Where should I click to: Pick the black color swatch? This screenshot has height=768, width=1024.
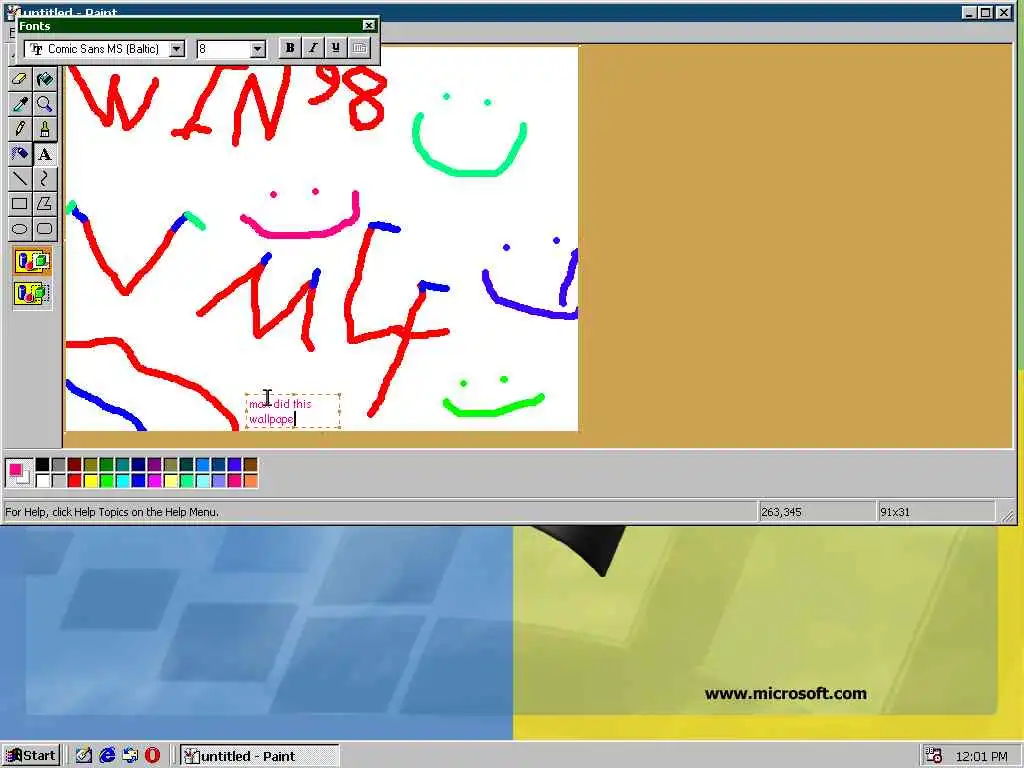click(42, 464)
